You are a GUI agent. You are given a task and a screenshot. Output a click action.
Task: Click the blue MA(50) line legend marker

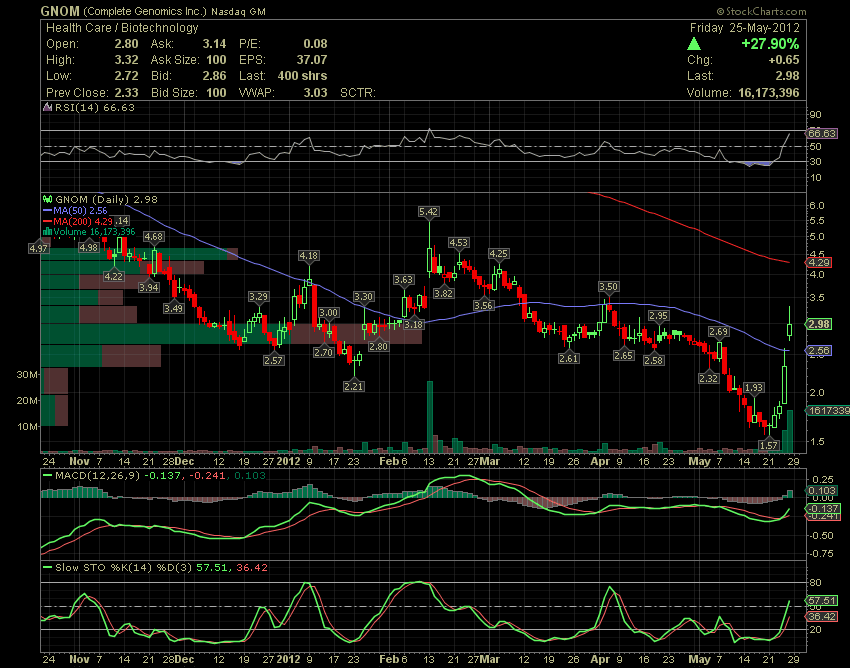click(x=47, y=211)
